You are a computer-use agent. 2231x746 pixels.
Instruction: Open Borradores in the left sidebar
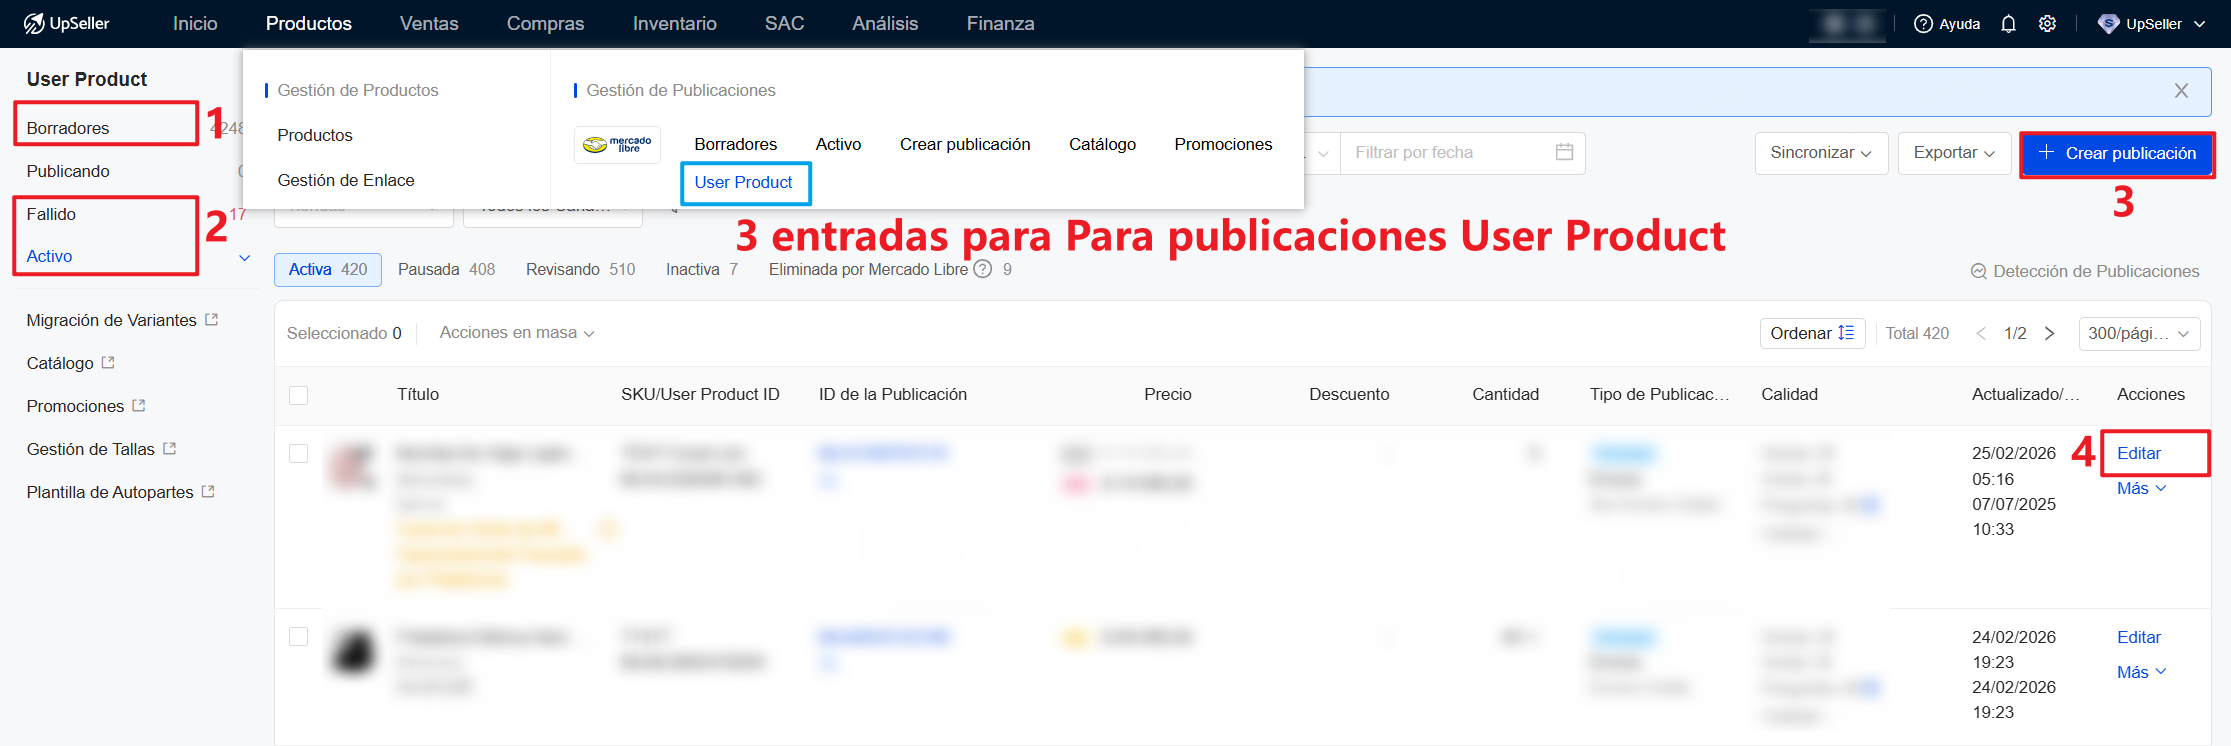pos(68,128)
